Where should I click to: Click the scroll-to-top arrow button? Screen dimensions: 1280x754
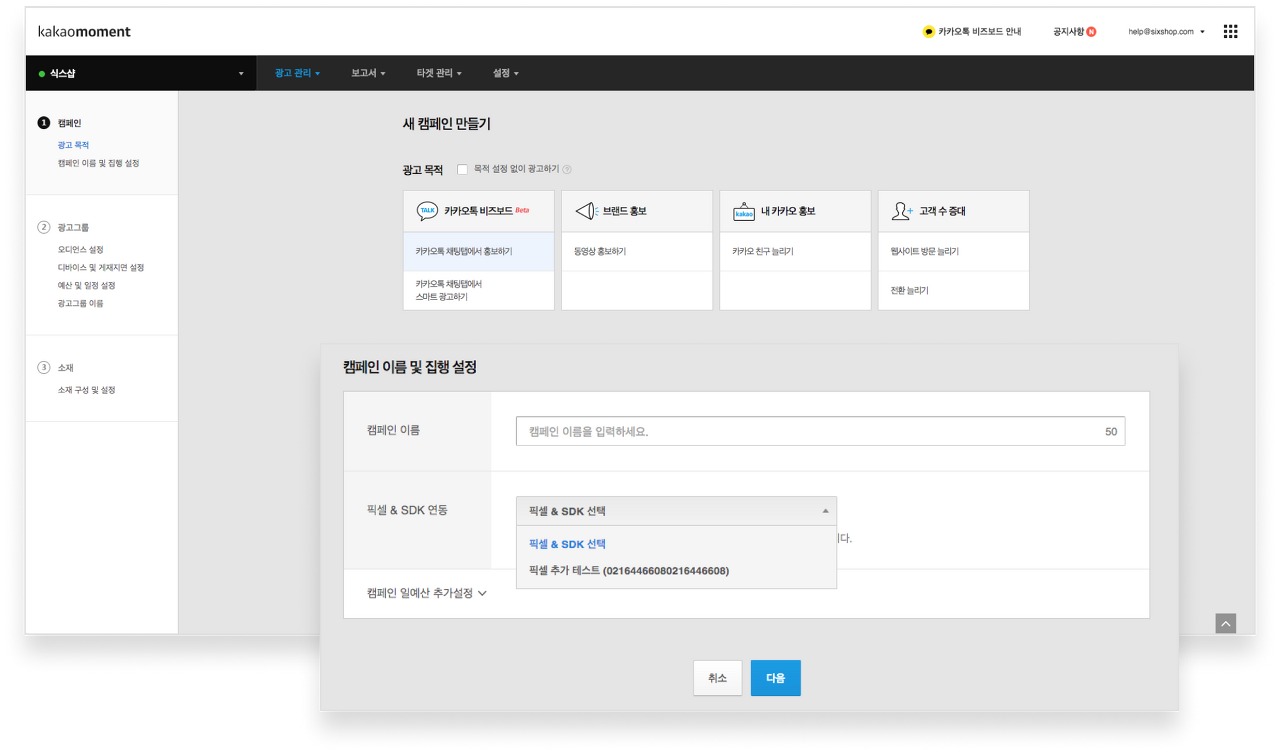point(1226,623)
